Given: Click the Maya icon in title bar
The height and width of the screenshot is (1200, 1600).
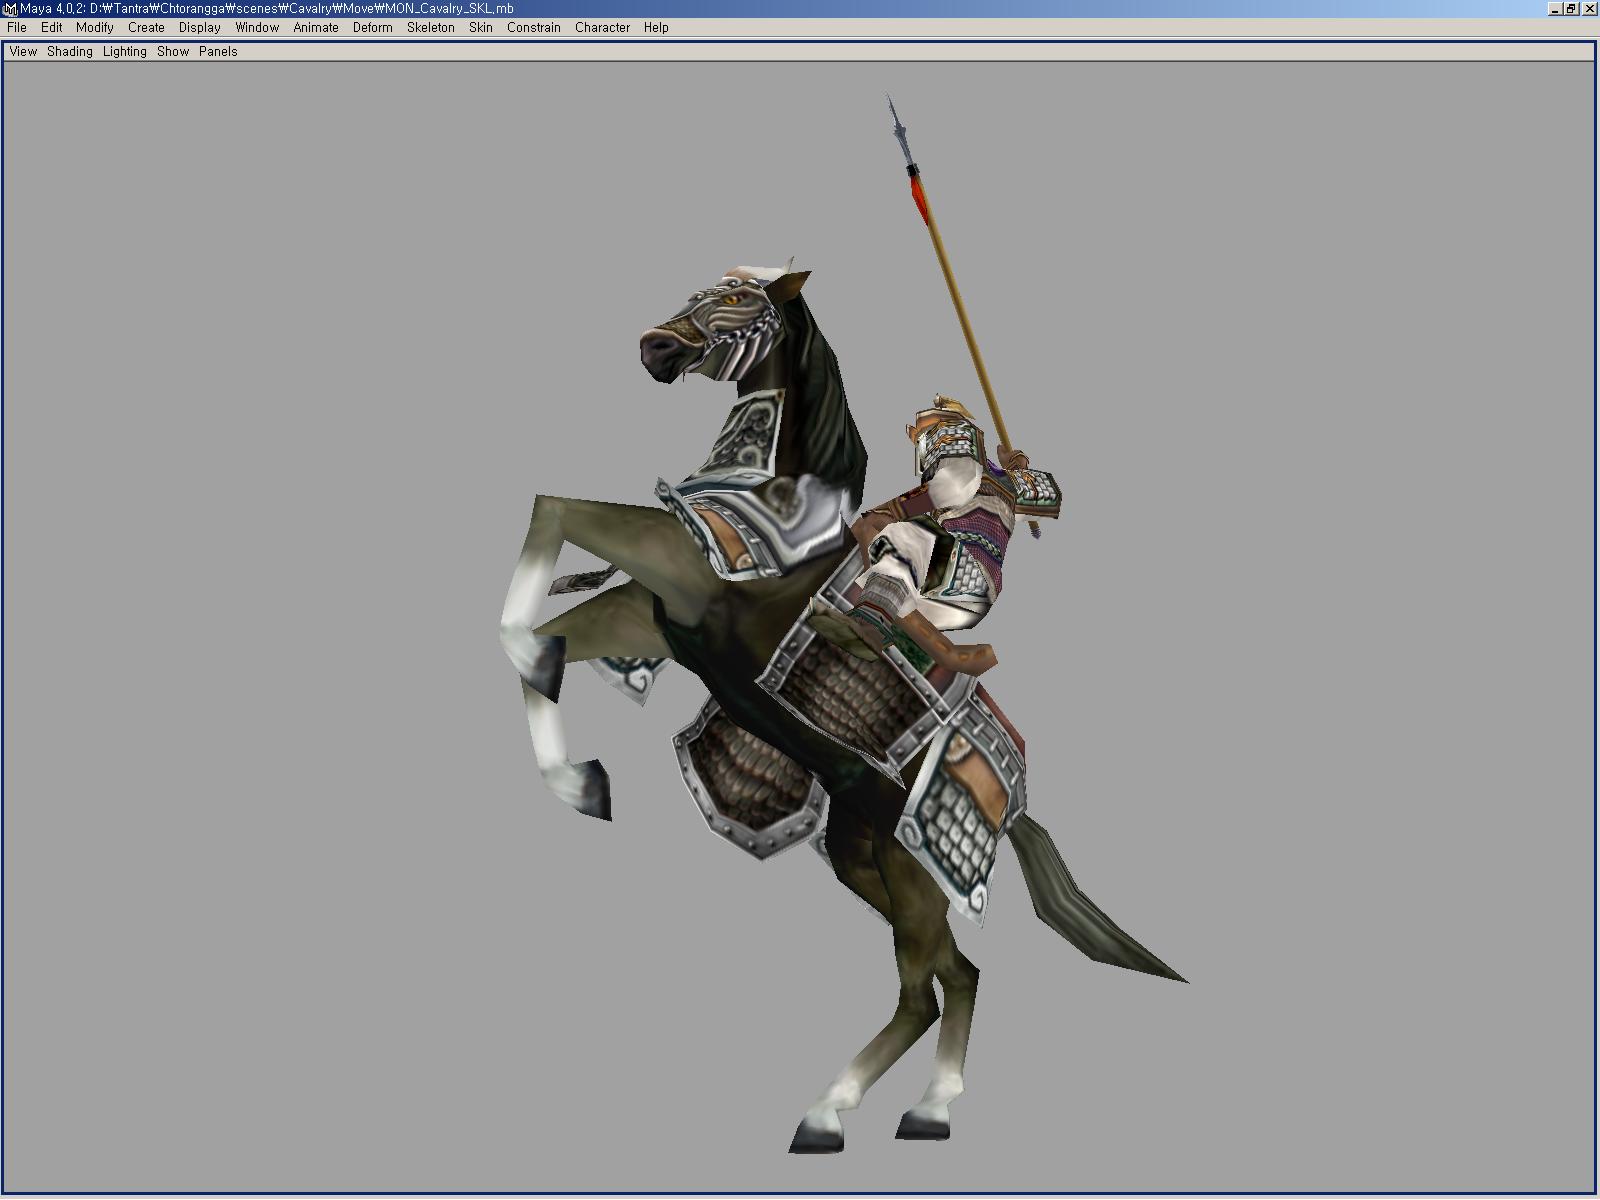Looking at the screenshot, I should tap(10, 9).
